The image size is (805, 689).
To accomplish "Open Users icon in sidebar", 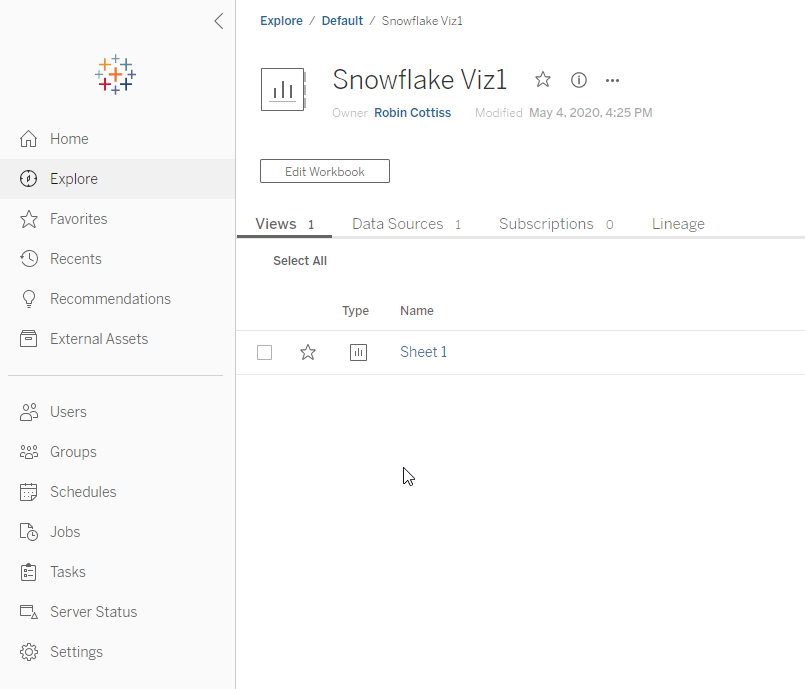I will point(28,412).
